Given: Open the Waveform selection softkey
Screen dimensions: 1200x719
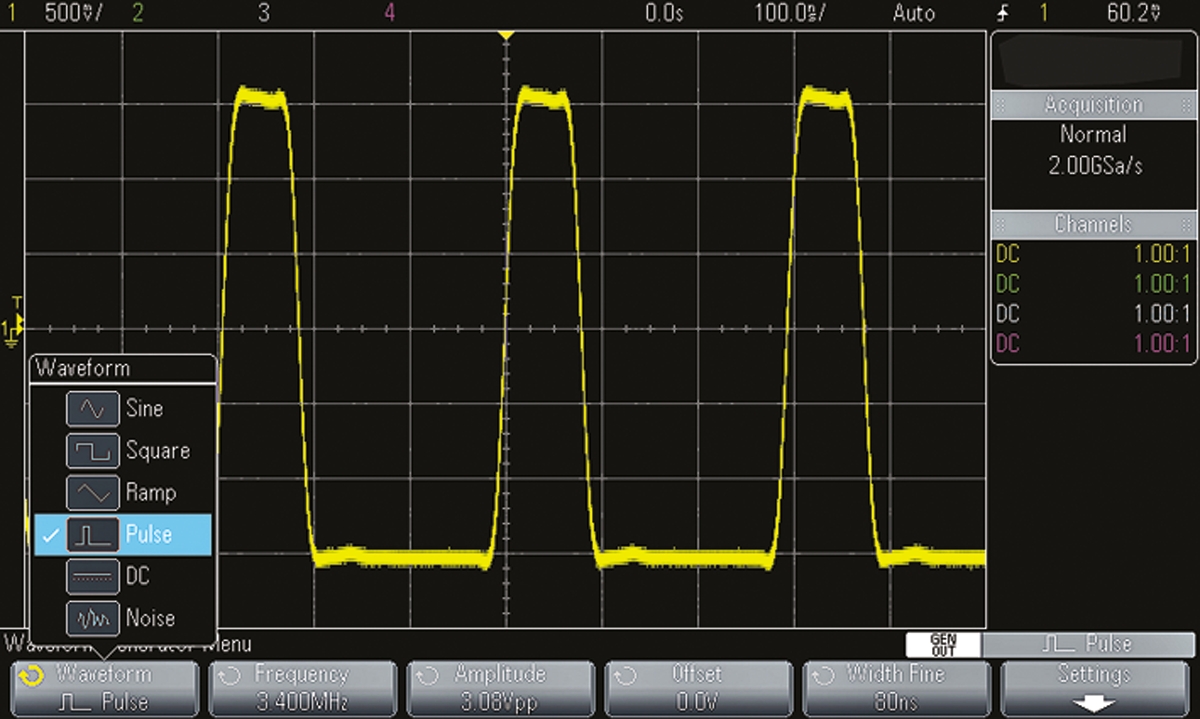Looking at the screenshot, I should coord(104,688).
